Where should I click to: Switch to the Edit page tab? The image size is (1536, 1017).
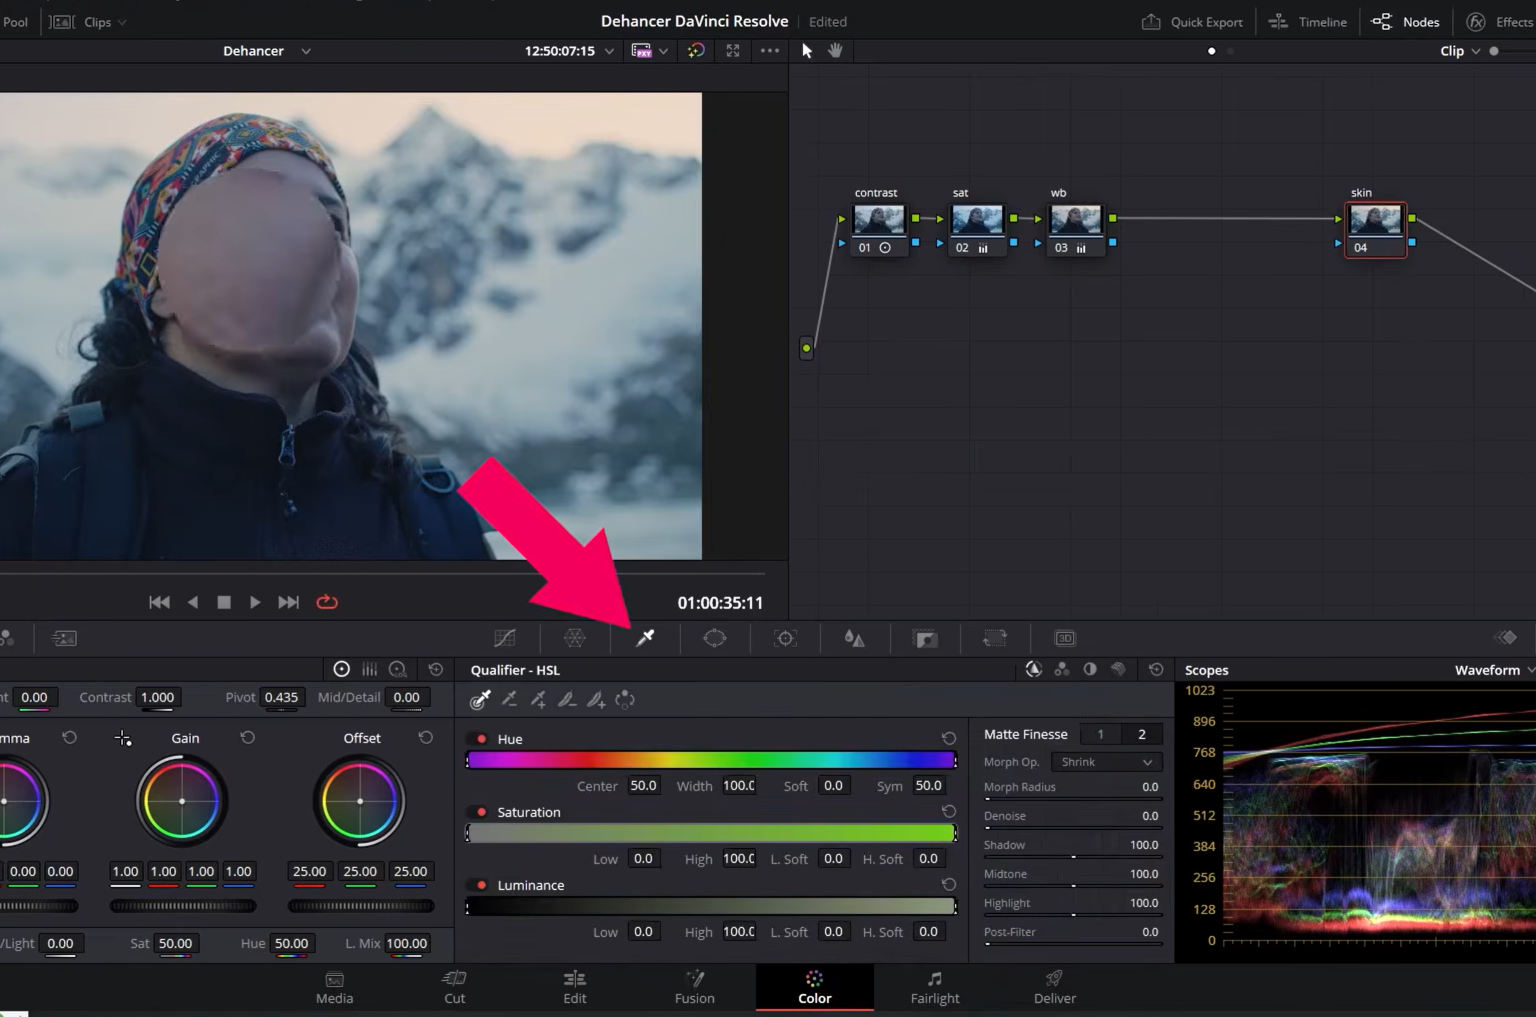point(575,987)
